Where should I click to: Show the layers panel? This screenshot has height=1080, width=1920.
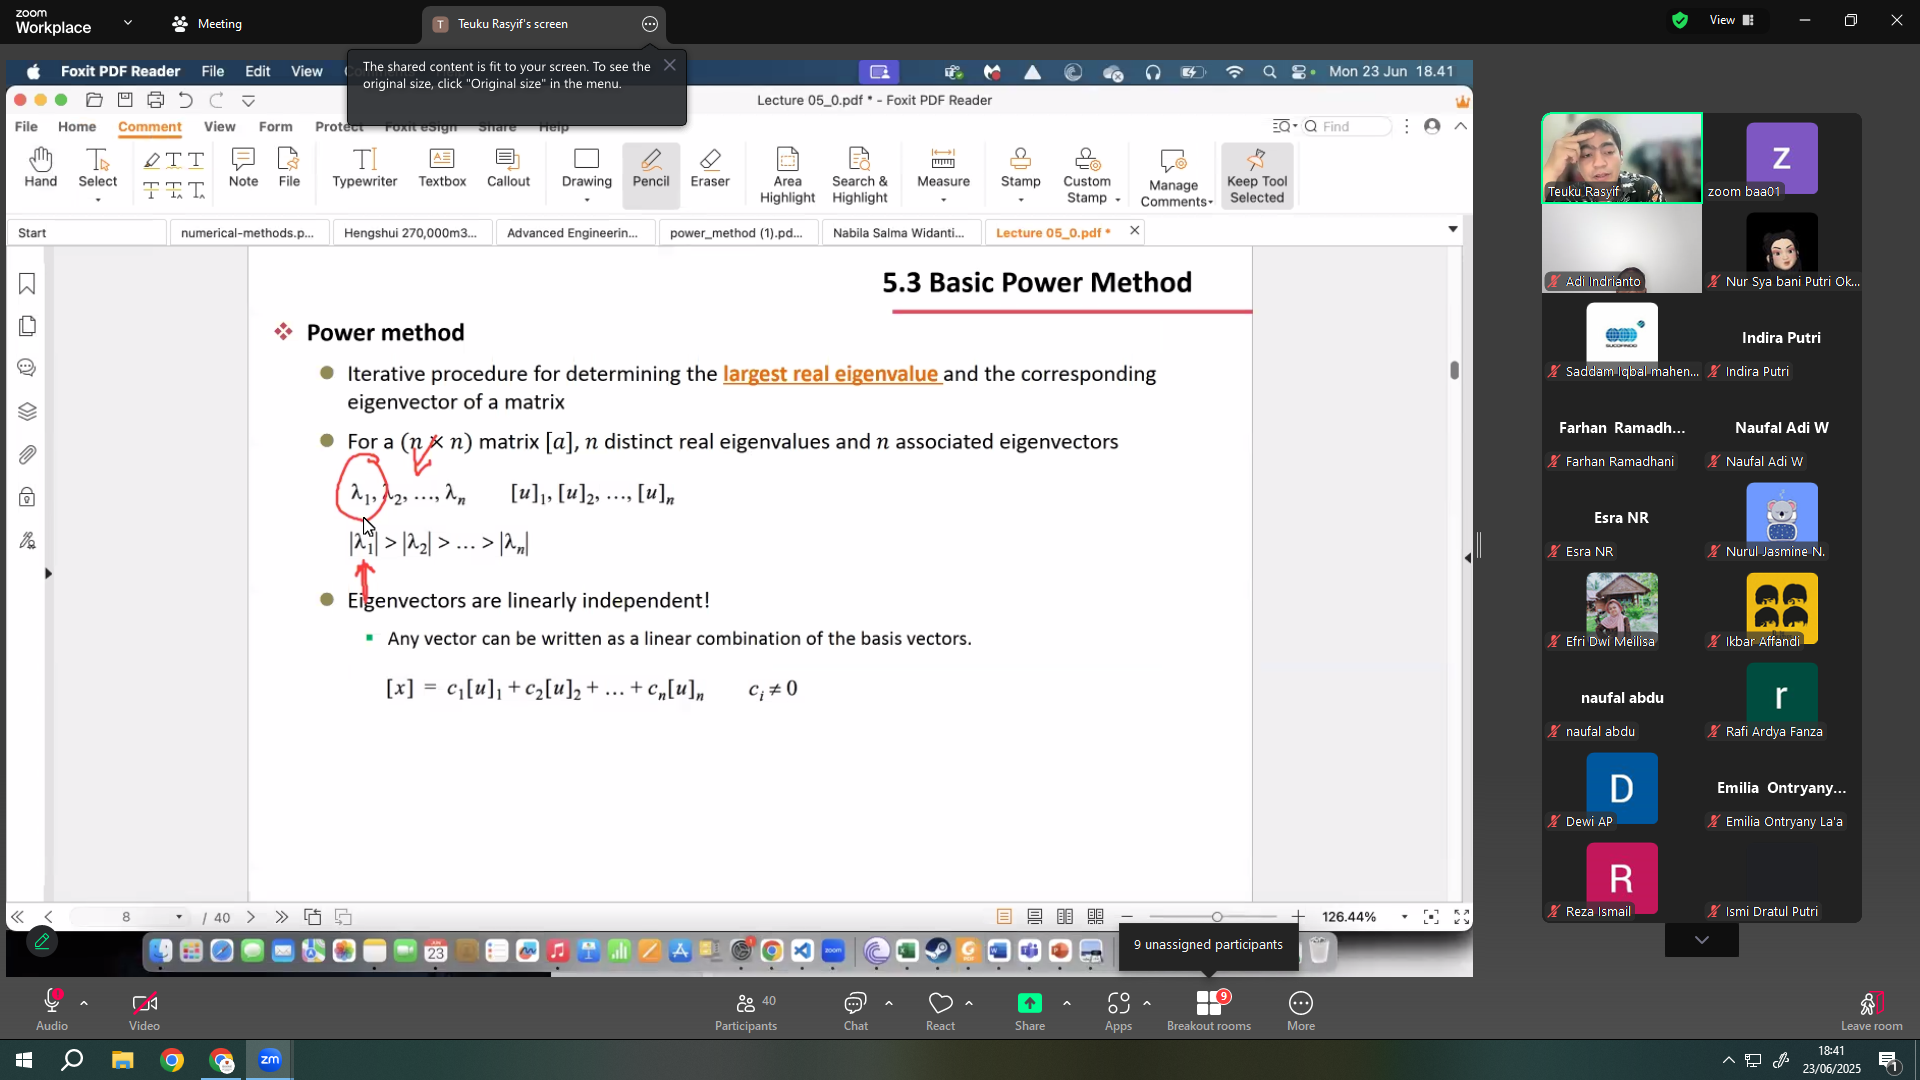coord(27,411)
